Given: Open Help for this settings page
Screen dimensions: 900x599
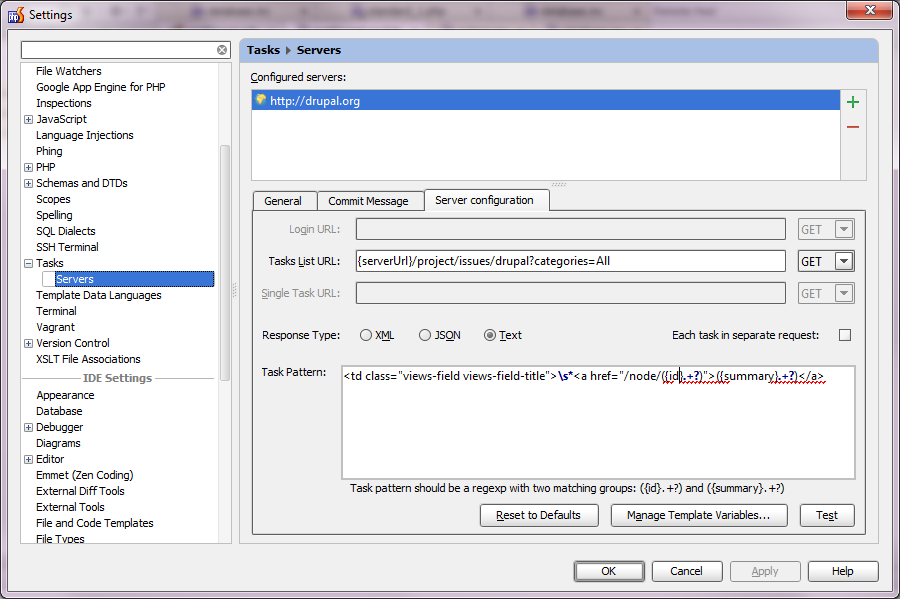Looking at the screenshot, I should coord(843,571).
